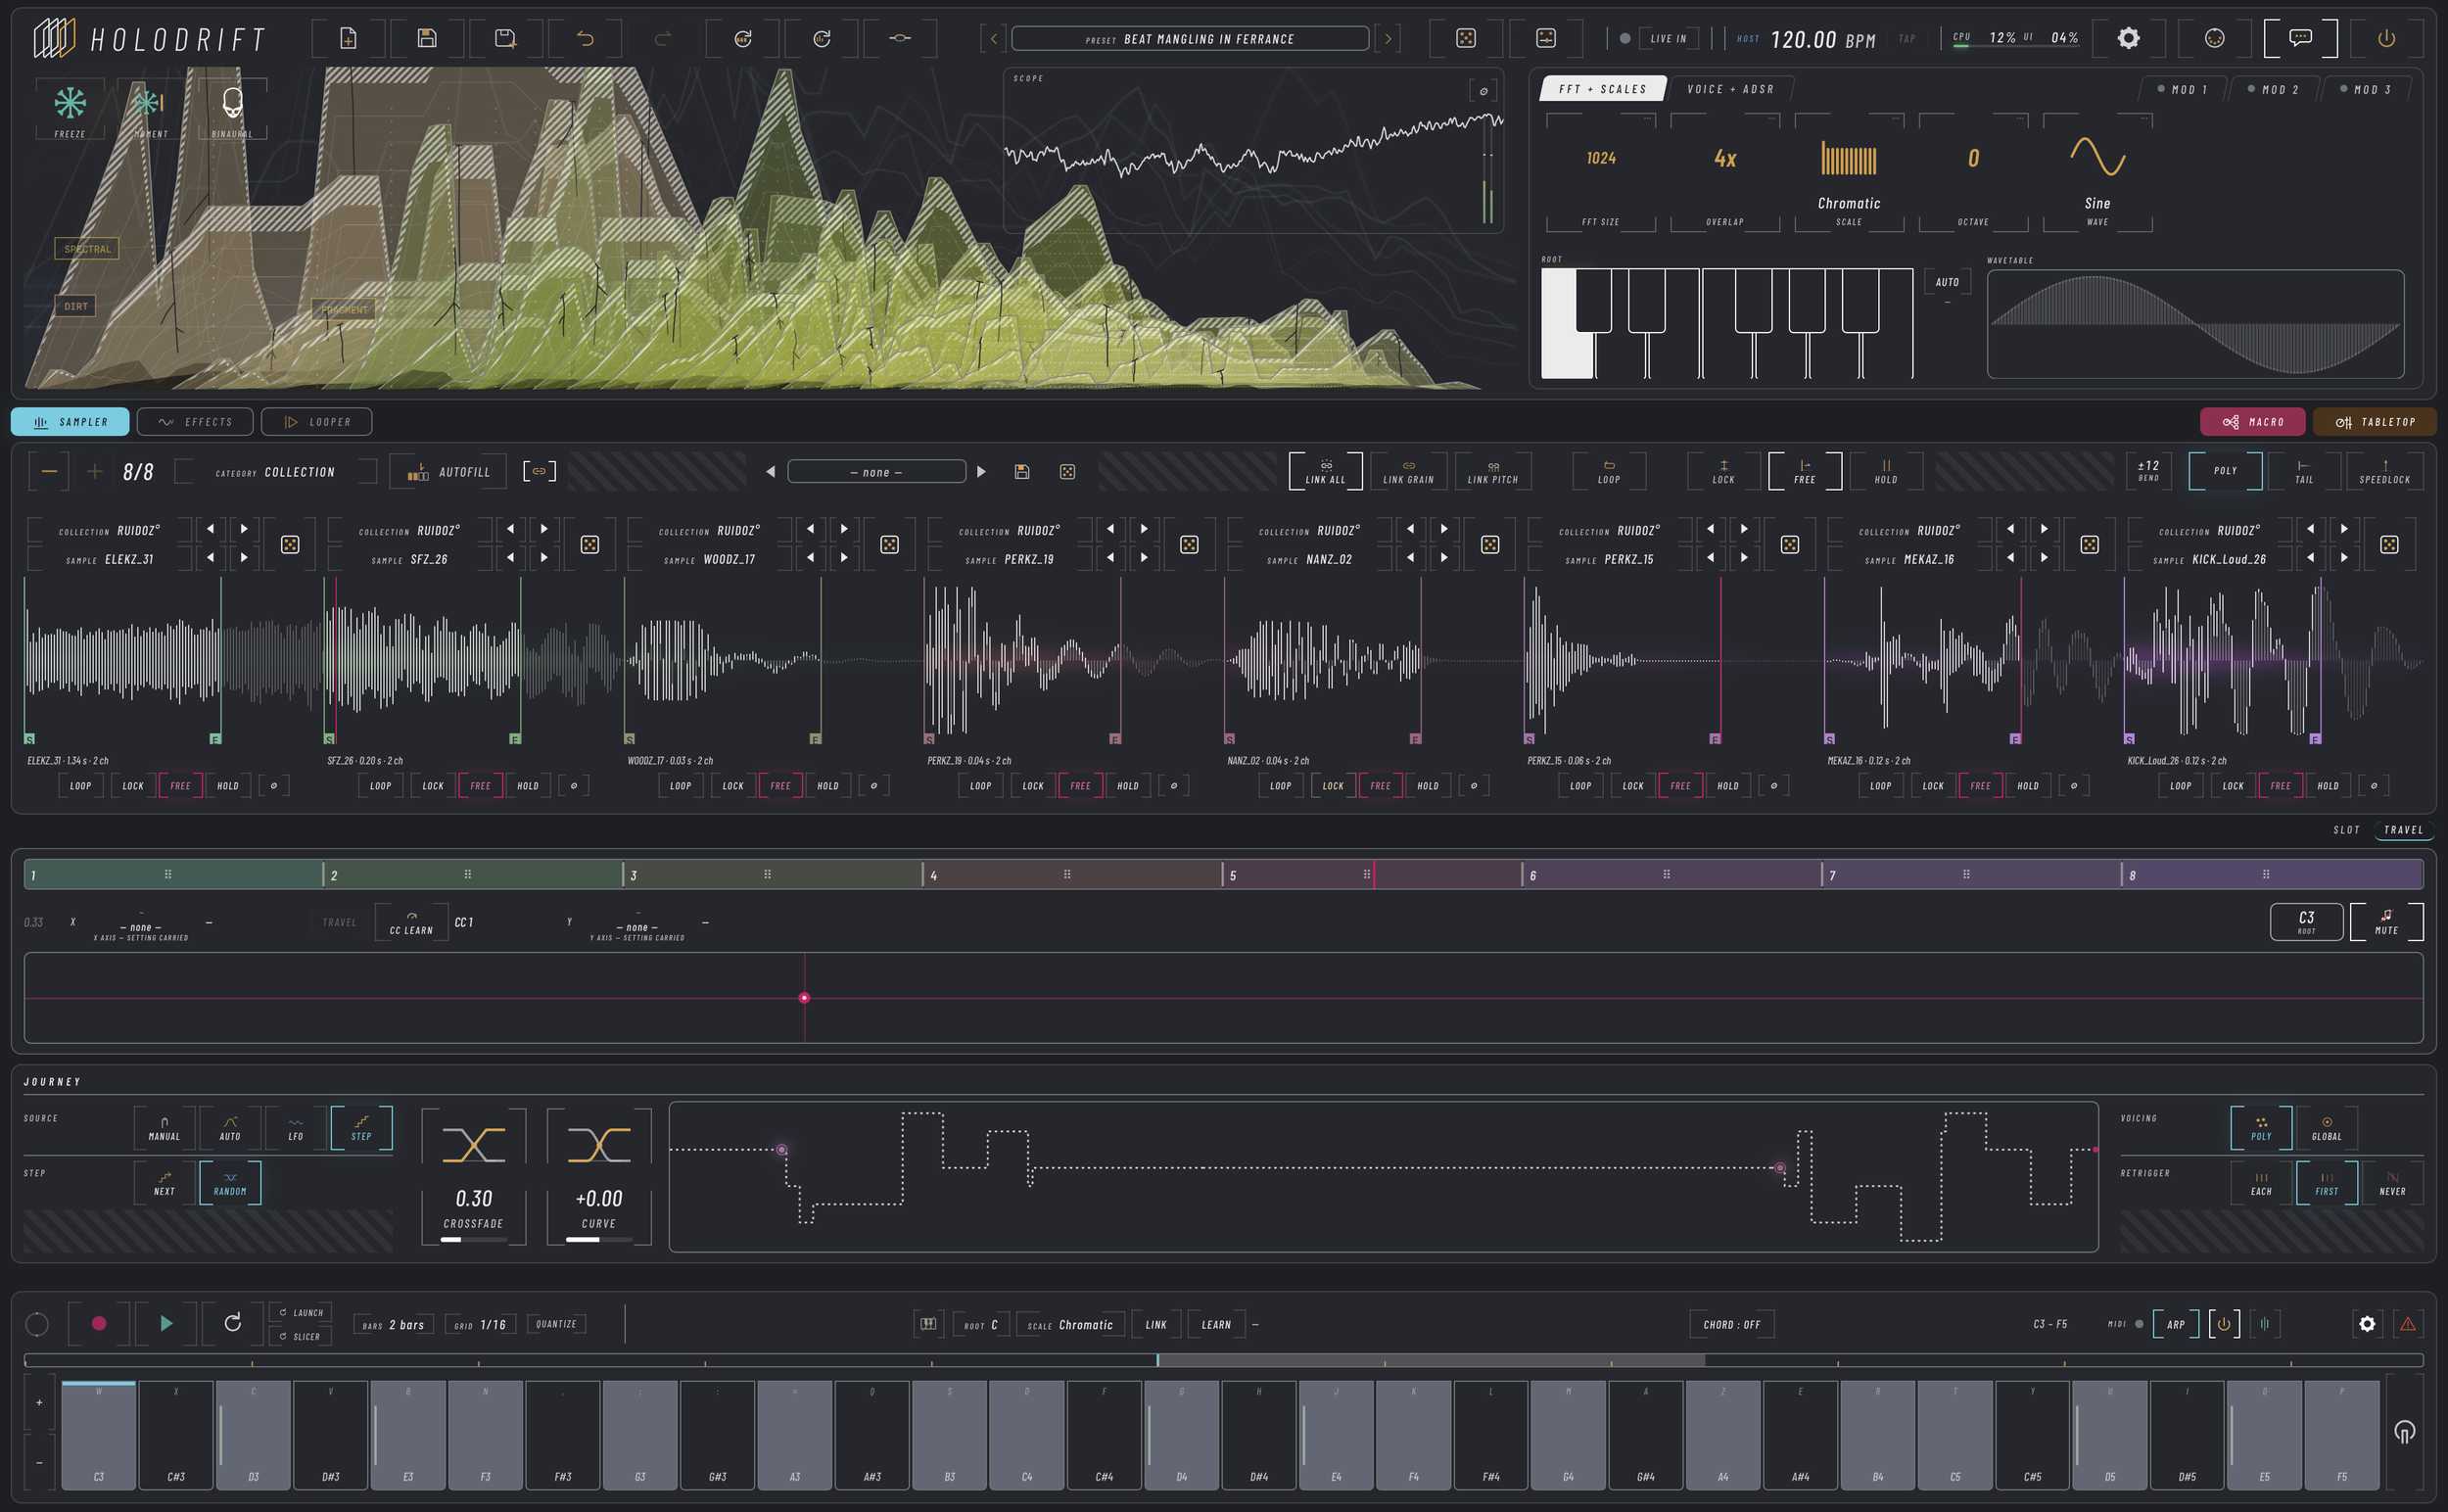Click the keyboard settings gear at bottom
This screenshot has height=1512, width=2448.
pyautogui.click(x=2367, y=1324)
